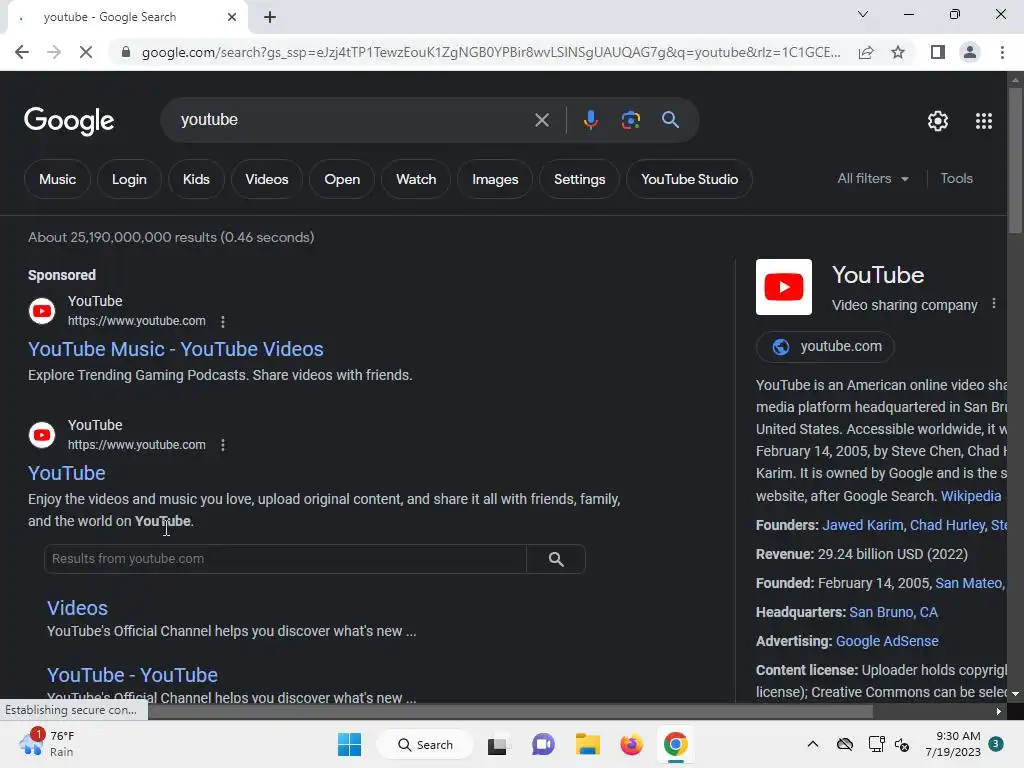The height and width of the screenshot is (768, 1024).
Task: Filter results by Music chip
Action: point(57,179)
